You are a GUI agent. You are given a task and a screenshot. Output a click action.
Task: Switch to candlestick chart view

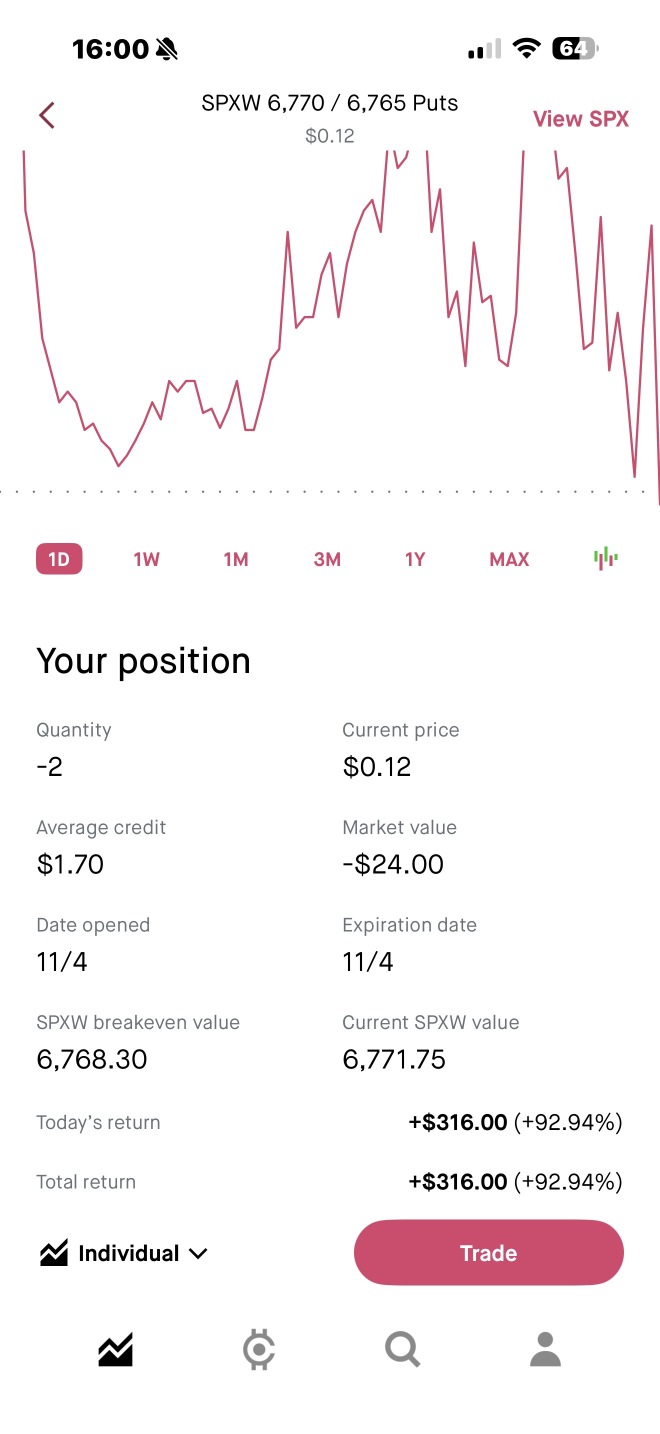(605, 559)
